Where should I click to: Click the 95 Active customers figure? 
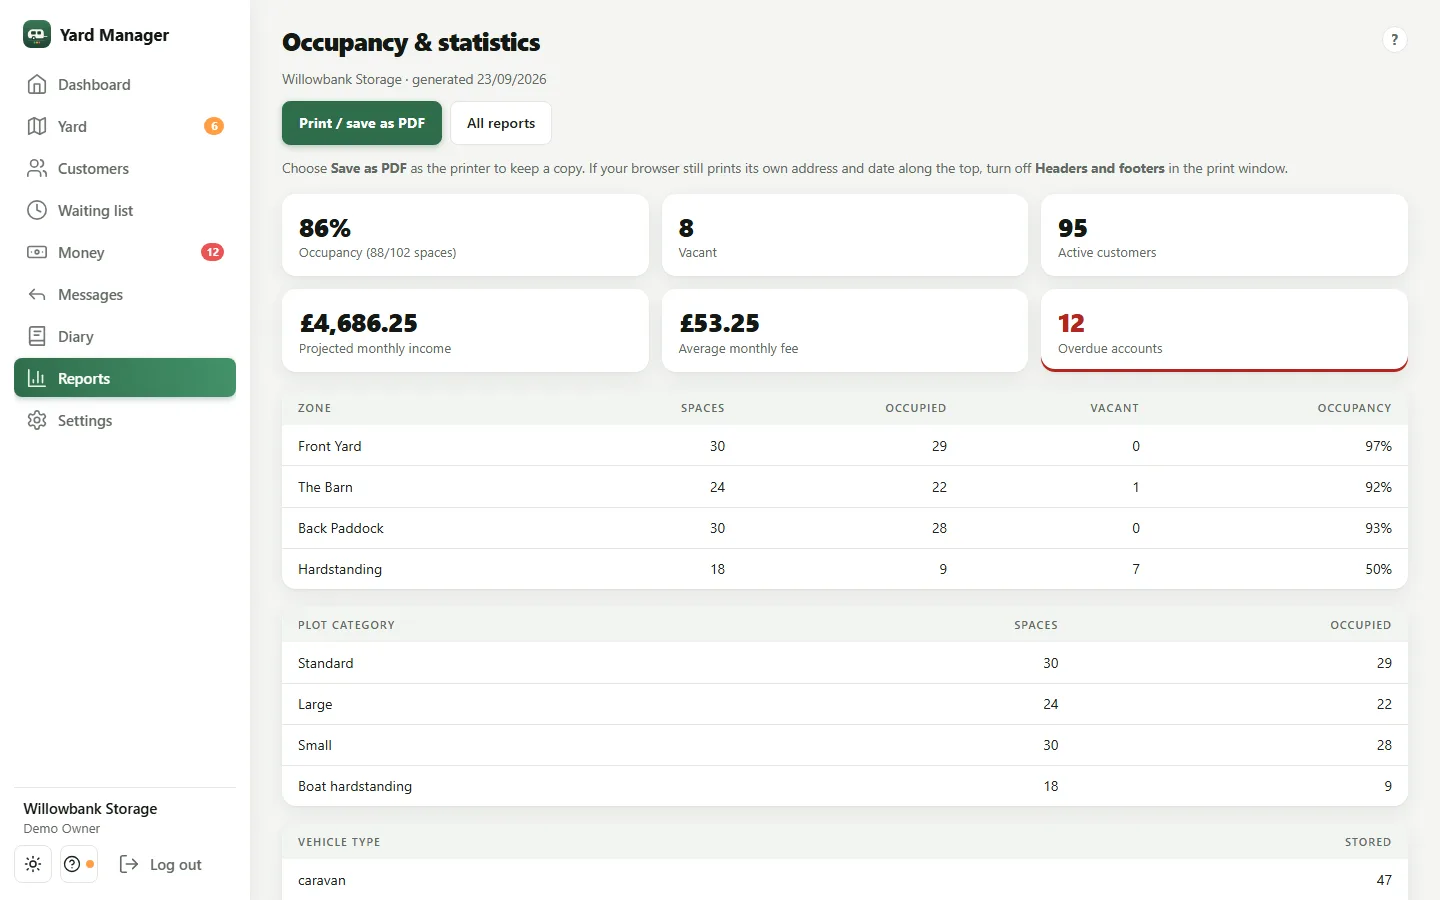pos(1073,228)
